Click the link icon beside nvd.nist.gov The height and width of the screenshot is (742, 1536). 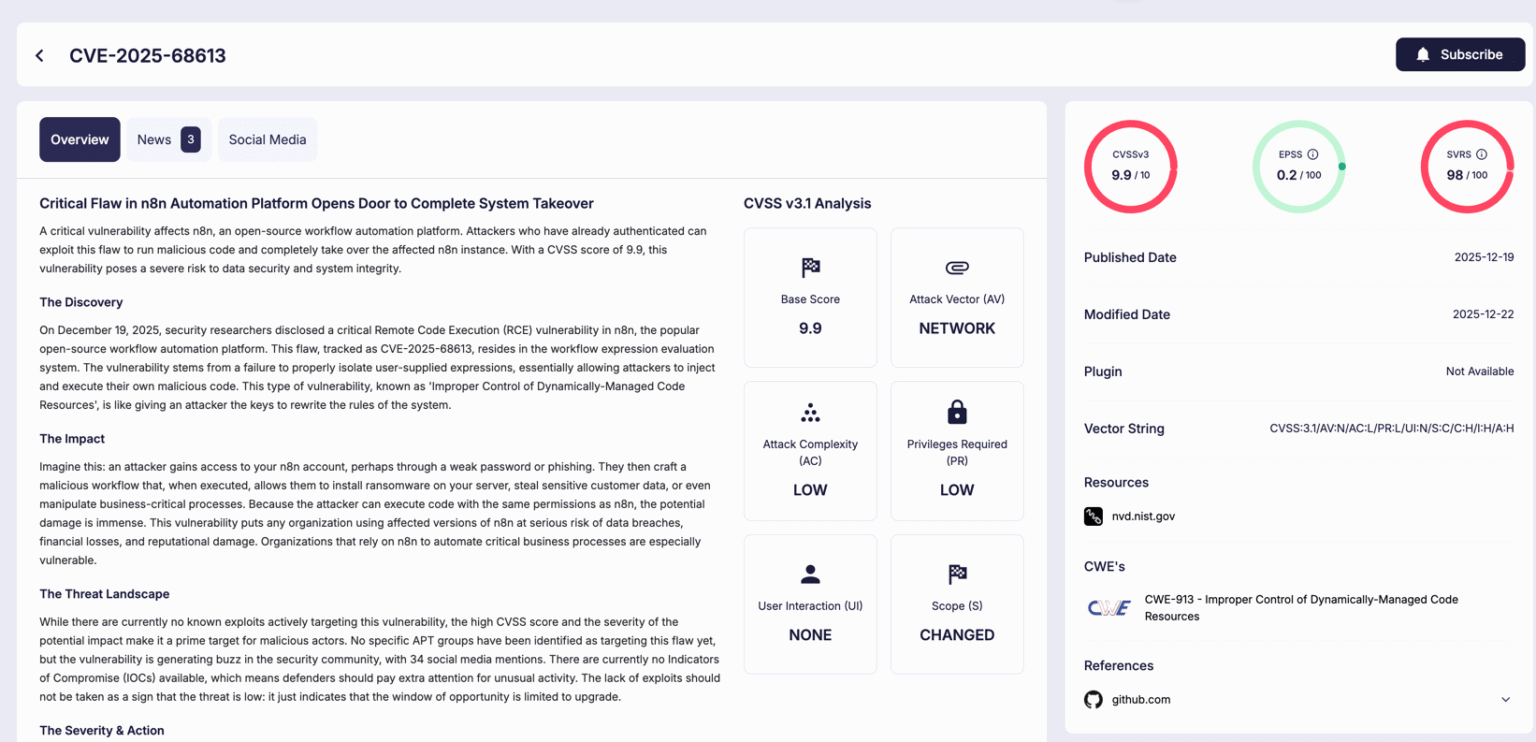pos(1092,515)
